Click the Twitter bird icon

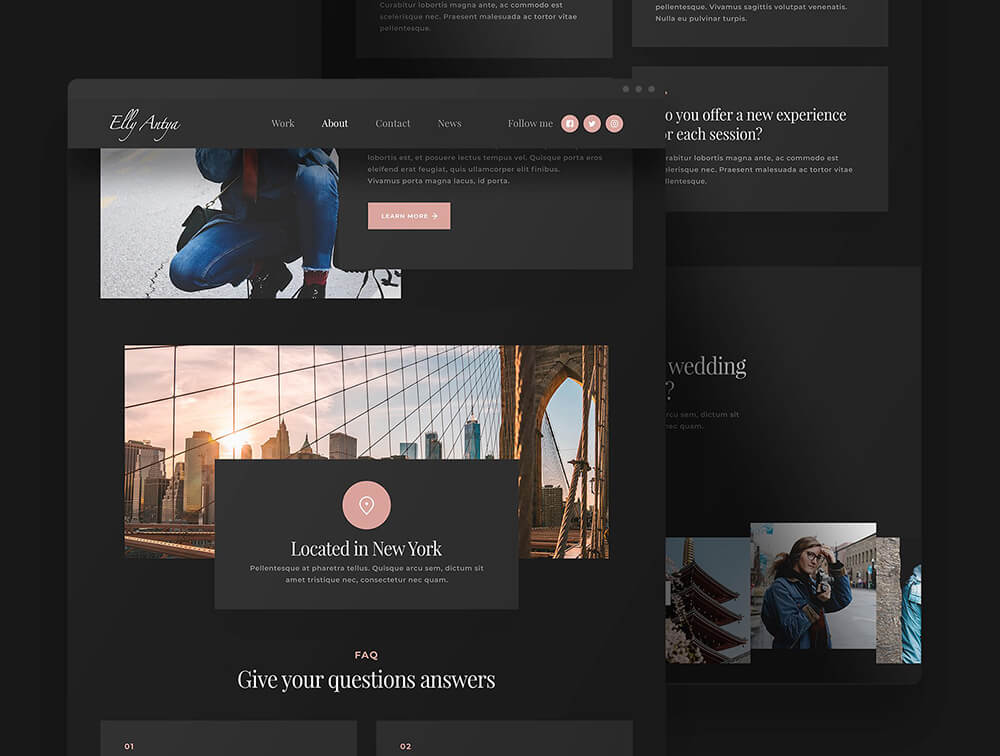[592, 124]
